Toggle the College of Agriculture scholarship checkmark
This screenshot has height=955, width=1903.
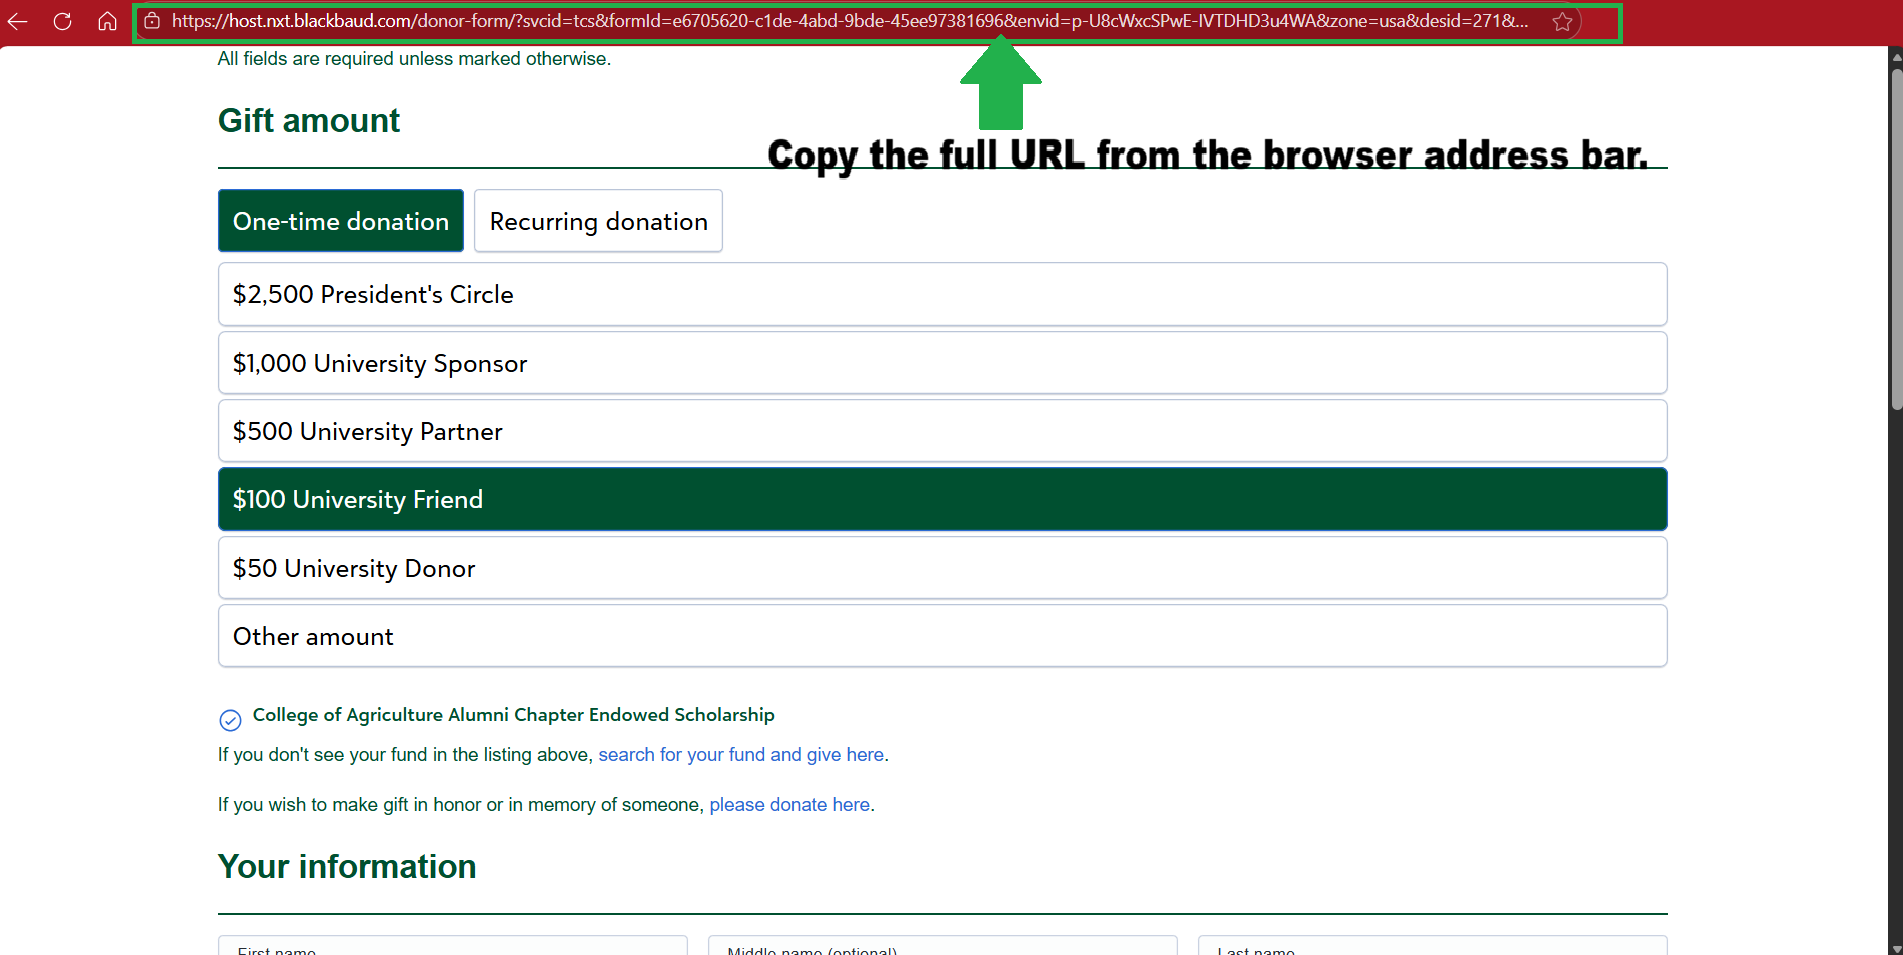point(230,720)
